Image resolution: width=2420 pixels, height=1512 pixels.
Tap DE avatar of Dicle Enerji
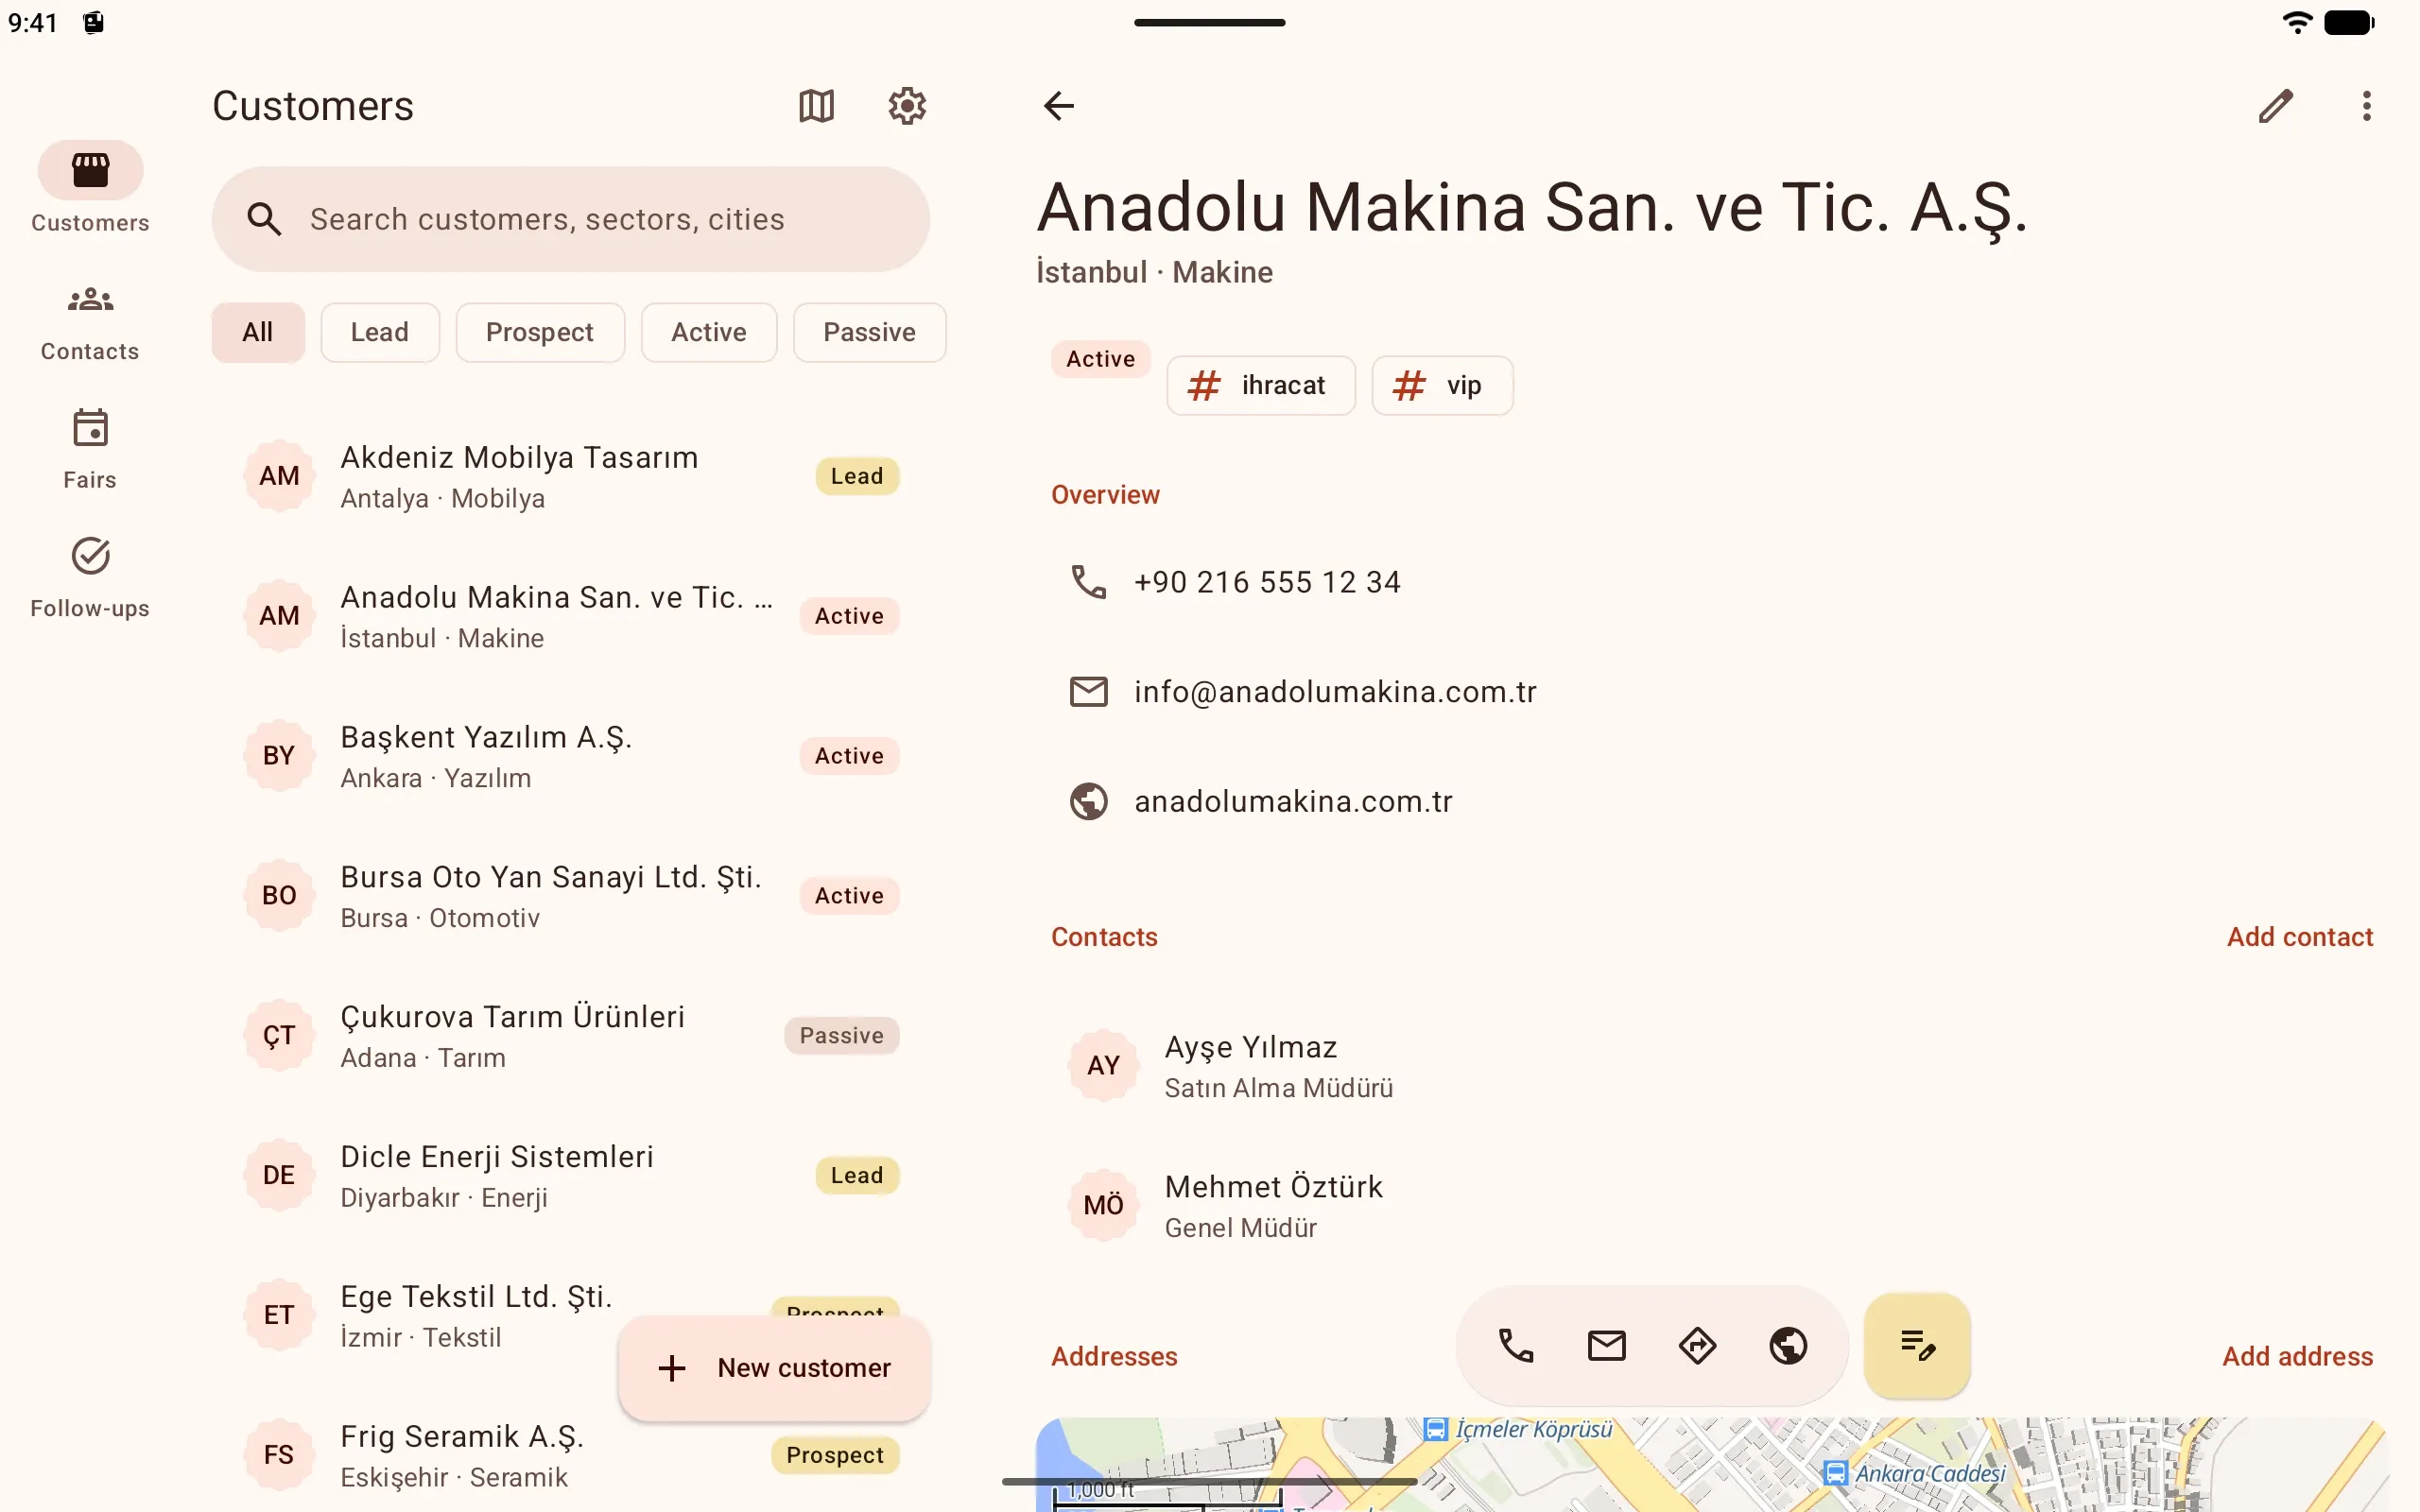[279, 1176]
